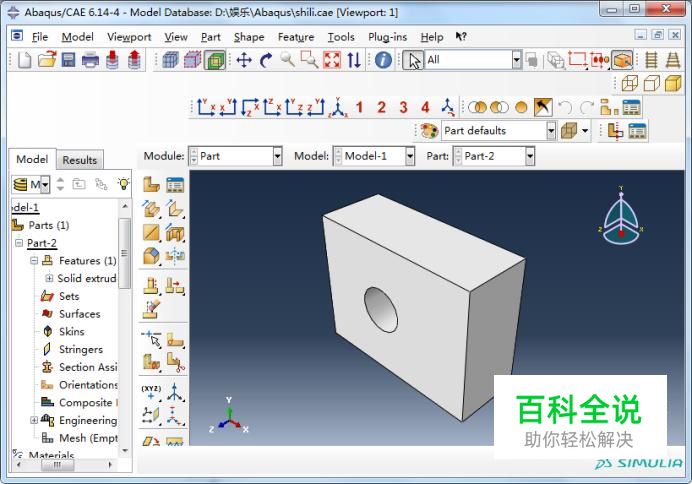Image resolution: width=692 pixels, height=484 pixels.
Task: Open a model database file
Action: pos(47,60)
